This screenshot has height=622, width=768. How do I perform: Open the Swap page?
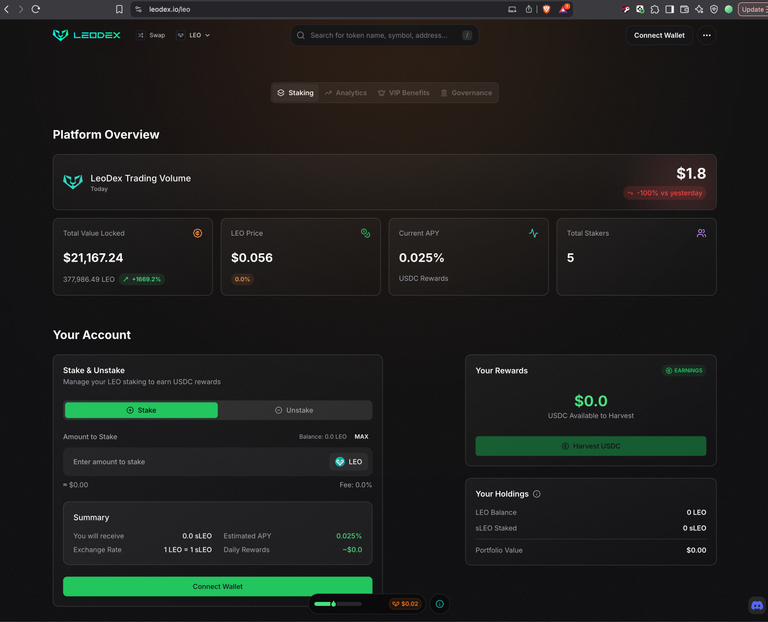pos(151,35)
